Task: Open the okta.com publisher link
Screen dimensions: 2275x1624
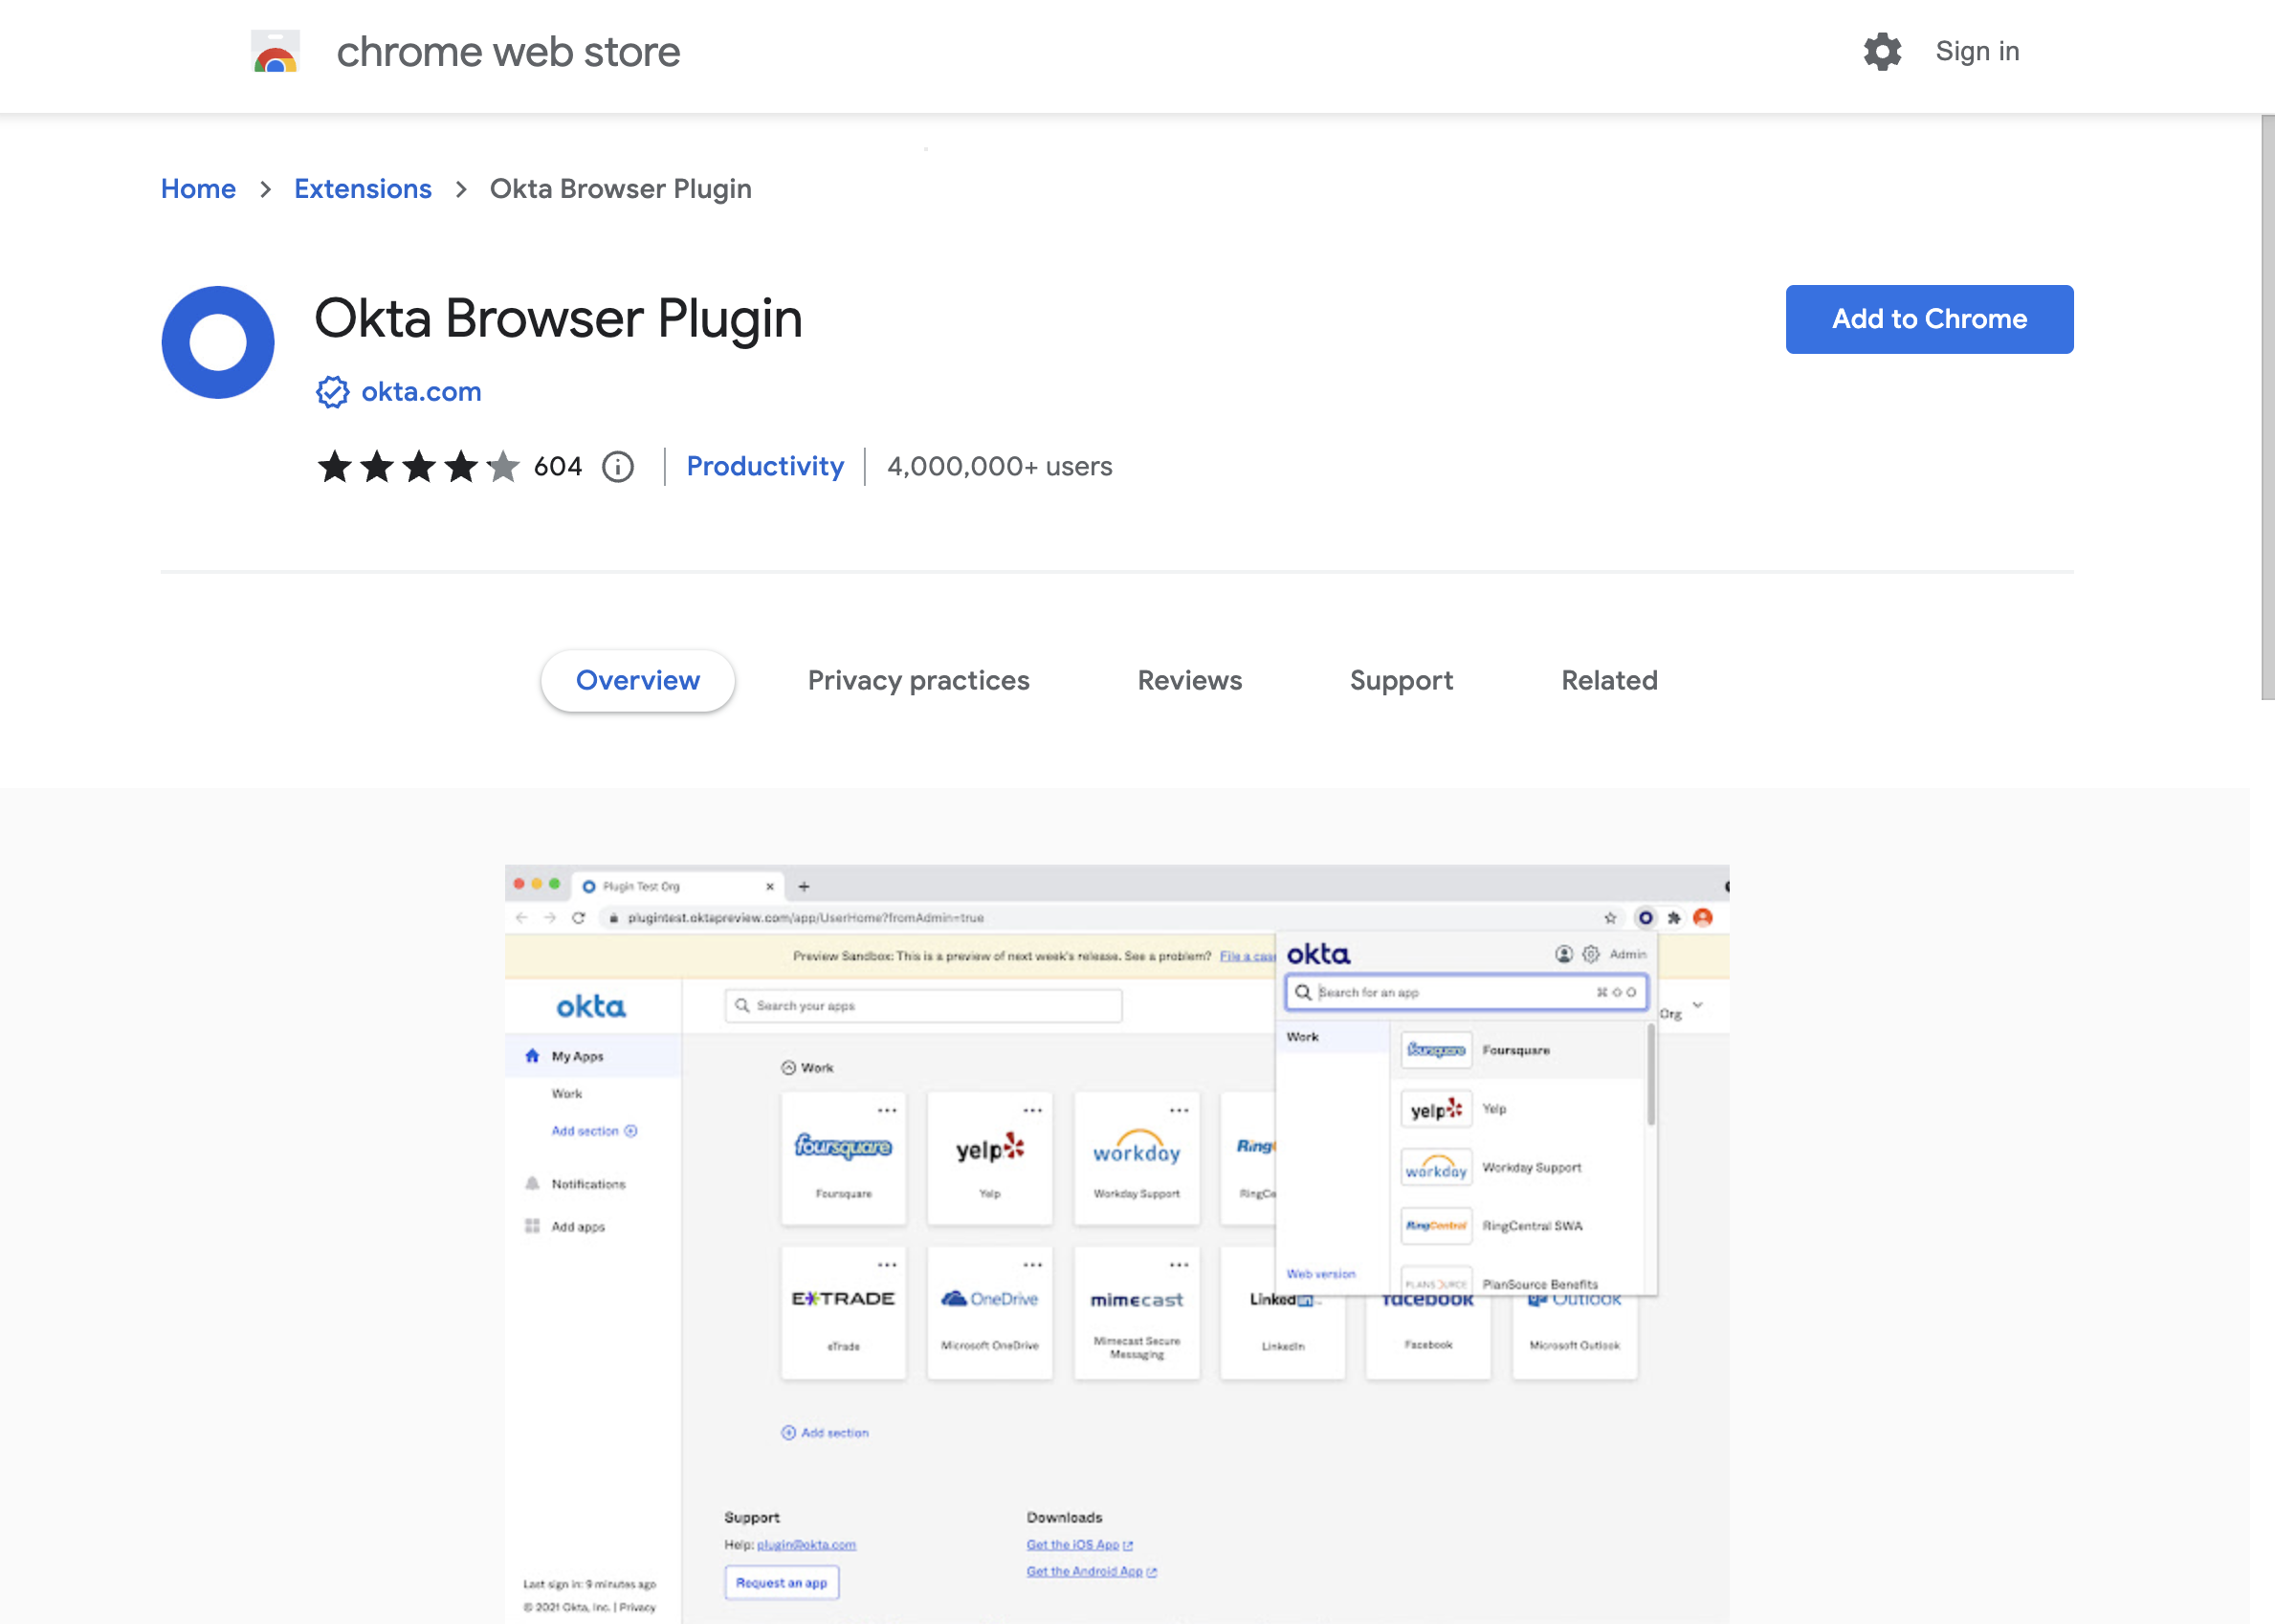Action: tap(421, 392)
